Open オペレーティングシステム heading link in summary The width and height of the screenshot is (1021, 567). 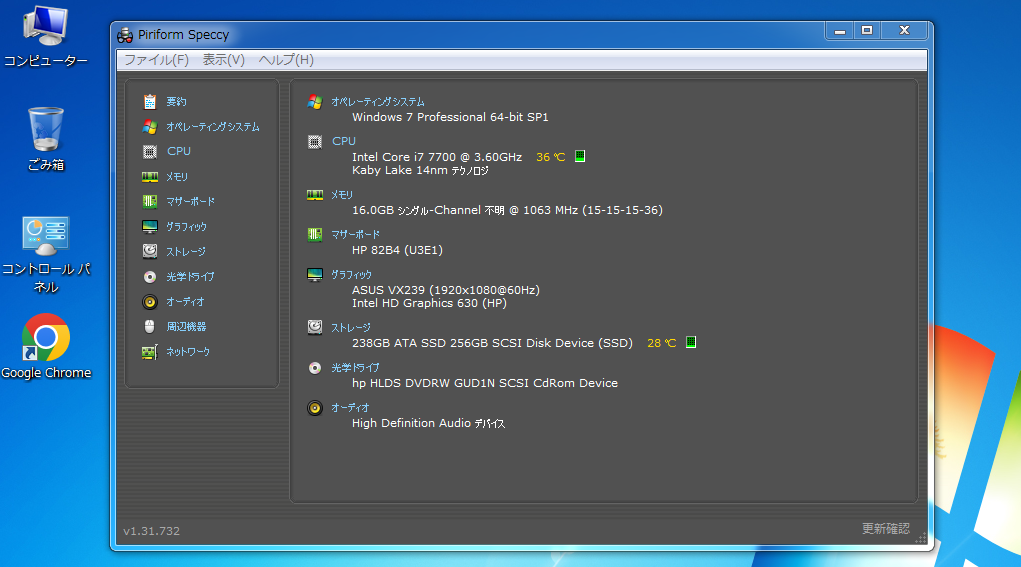(x=378, y=102)
